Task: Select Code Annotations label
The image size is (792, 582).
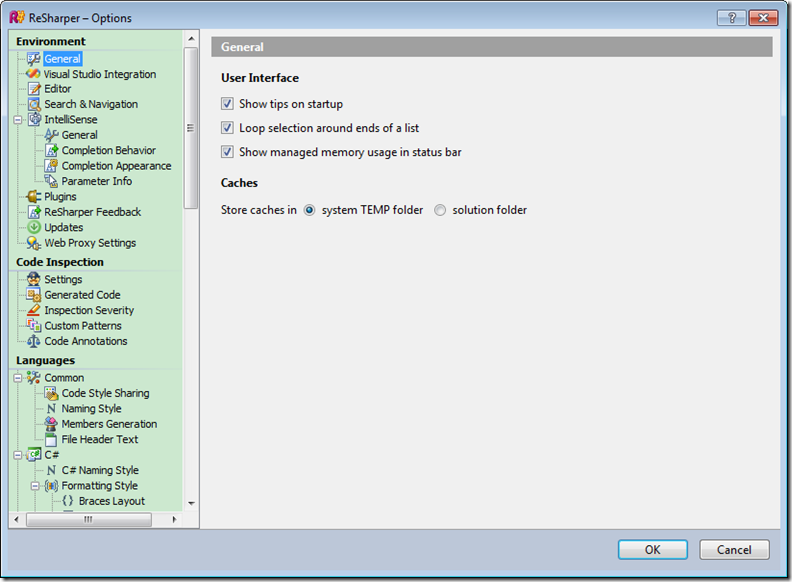Action: pyautogui.click(x=86, y=341)
